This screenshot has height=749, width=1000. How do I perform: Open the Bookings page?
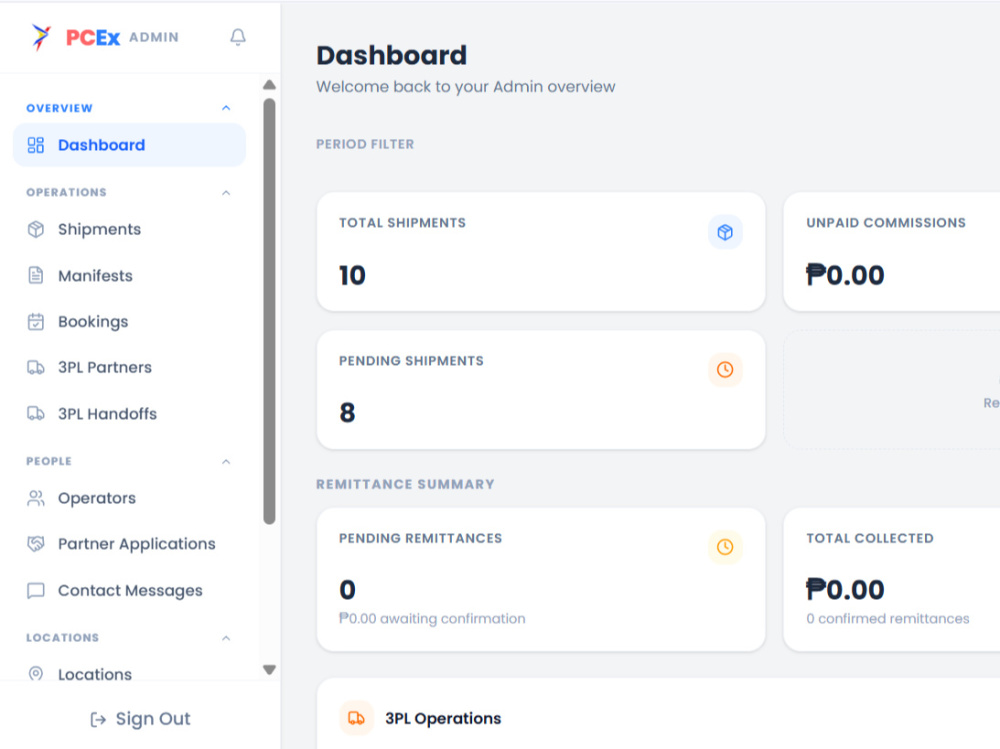(129, 322)
